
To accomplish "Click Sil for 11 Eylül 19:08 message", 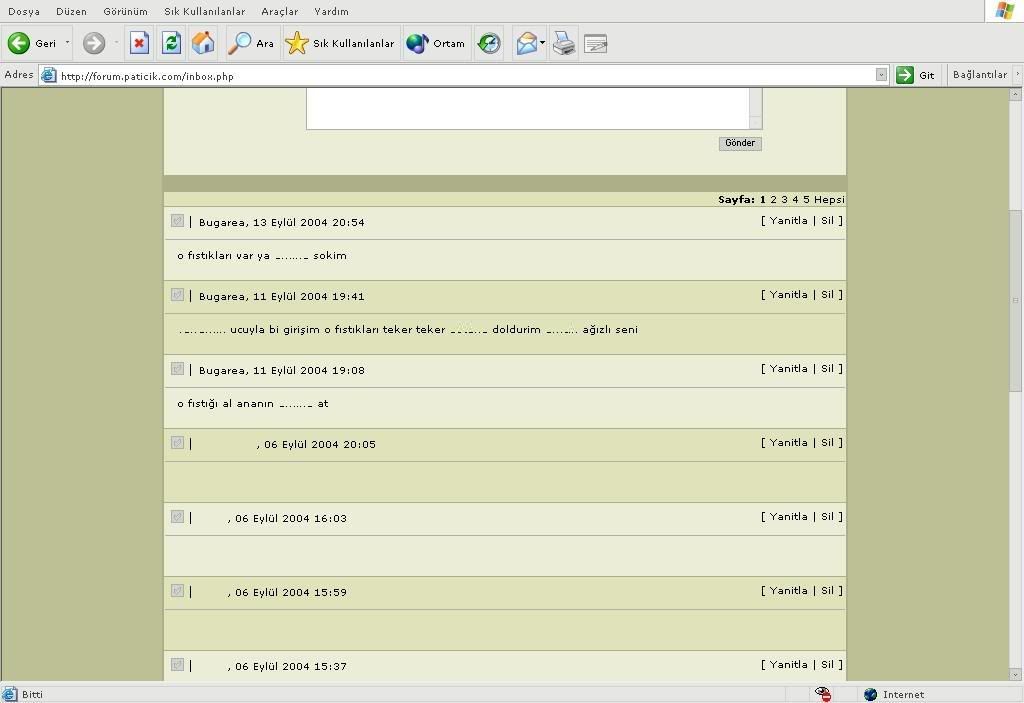I will (827, 368).
